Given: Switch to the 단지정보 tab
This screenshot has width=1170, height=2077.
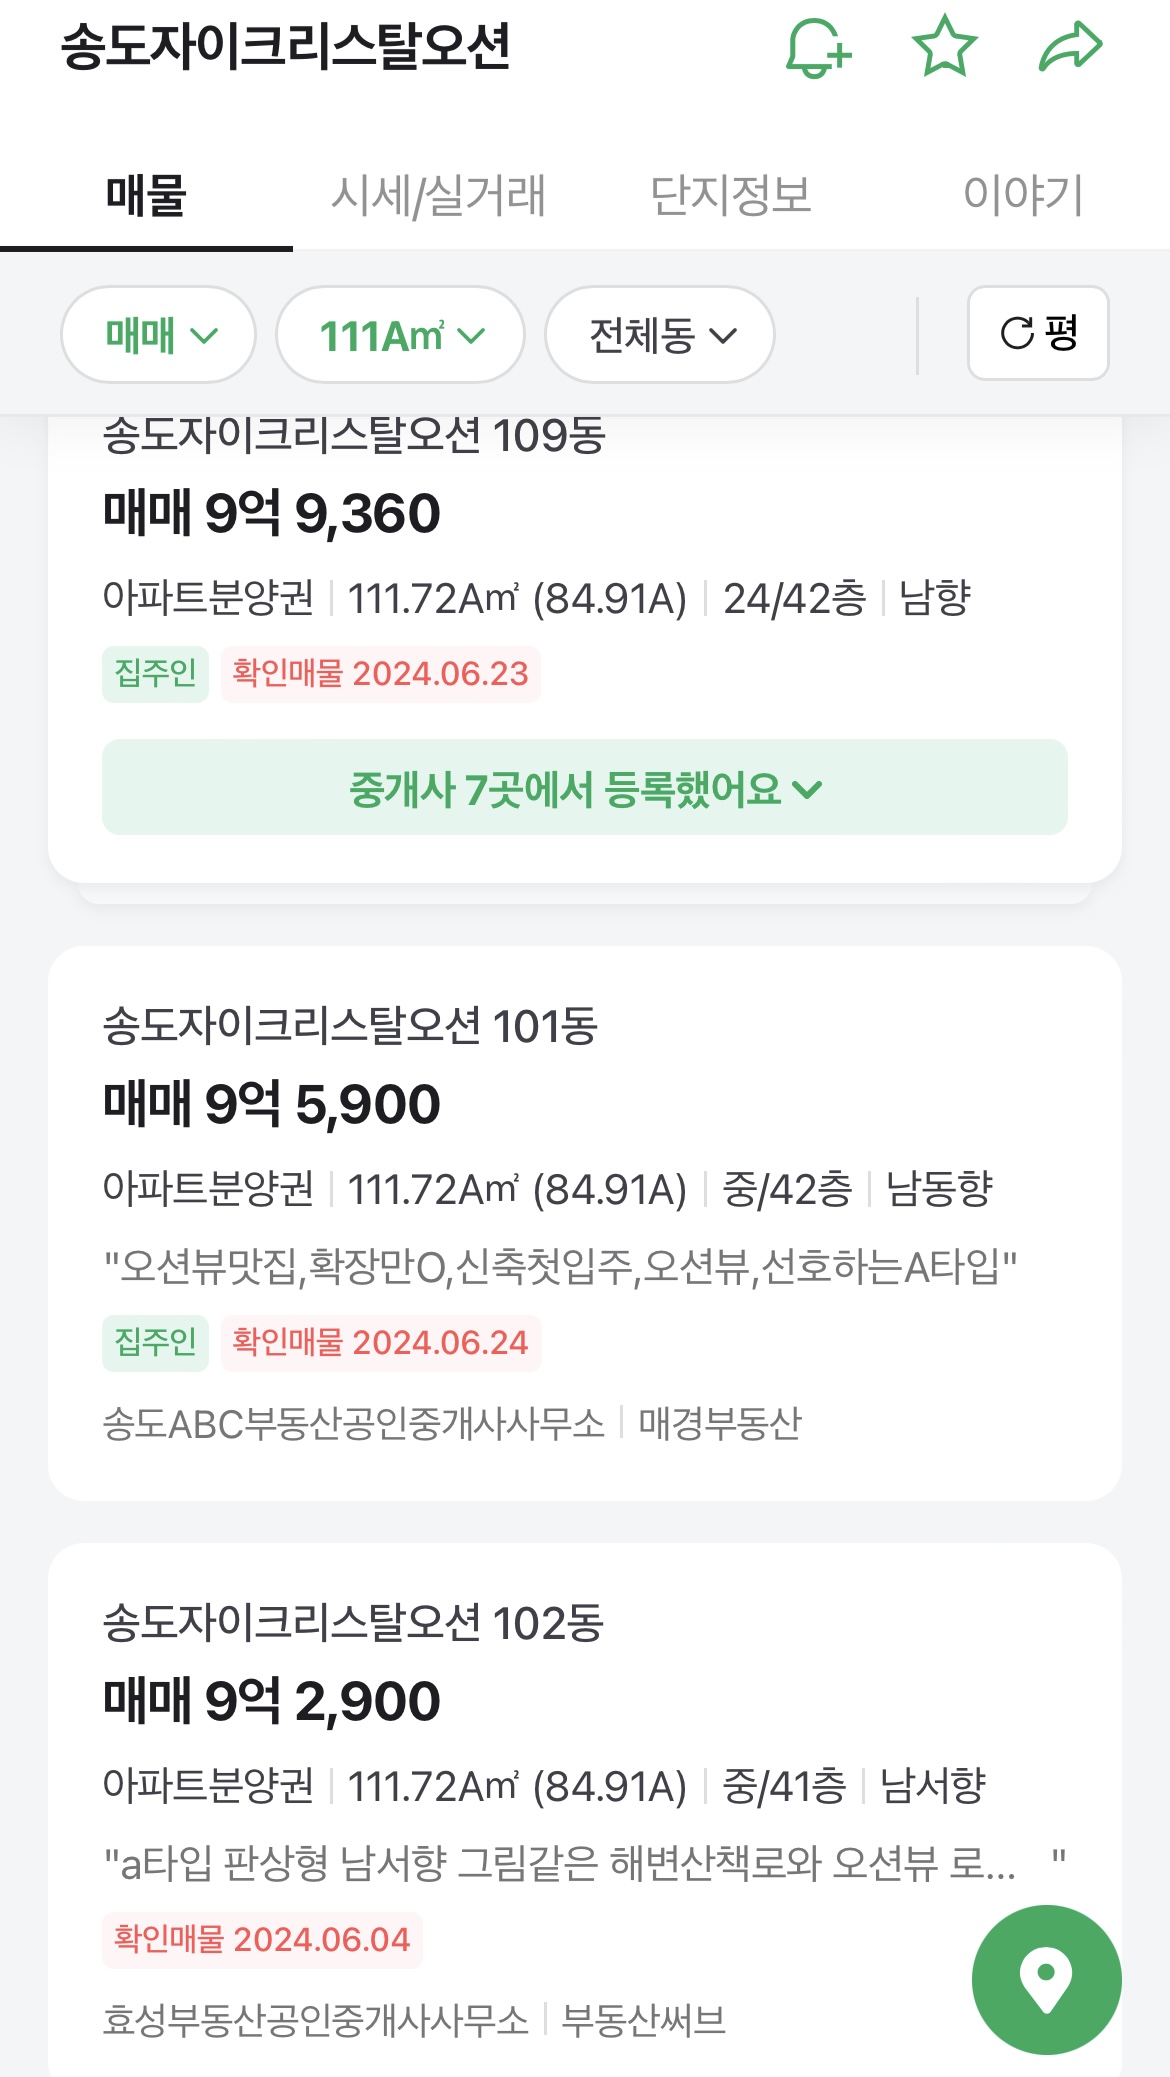Looking at the screenshot, I should [731, 195].
